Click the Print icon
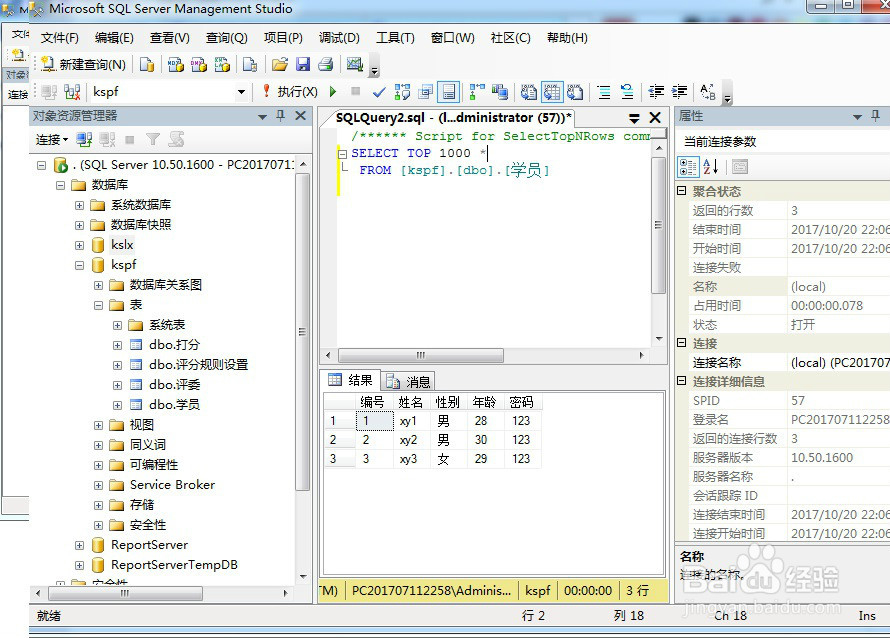890x638 pixels. 326,64
